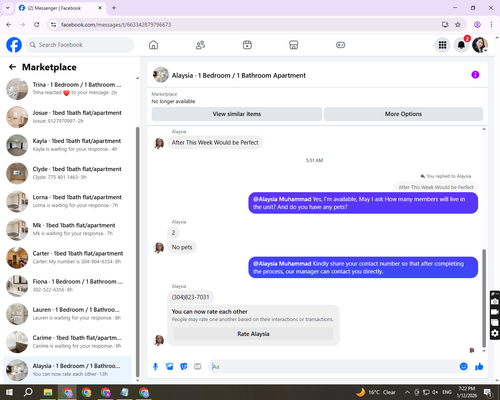
Task: Click the install app icon in address bar
Action: [x=445, y=25]
